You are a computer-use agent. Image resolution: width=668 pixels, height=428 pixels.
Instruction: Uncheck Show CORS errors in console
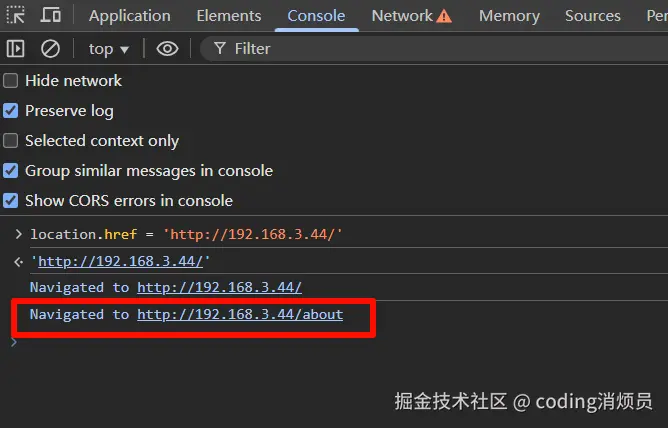(x=11, y=201)
